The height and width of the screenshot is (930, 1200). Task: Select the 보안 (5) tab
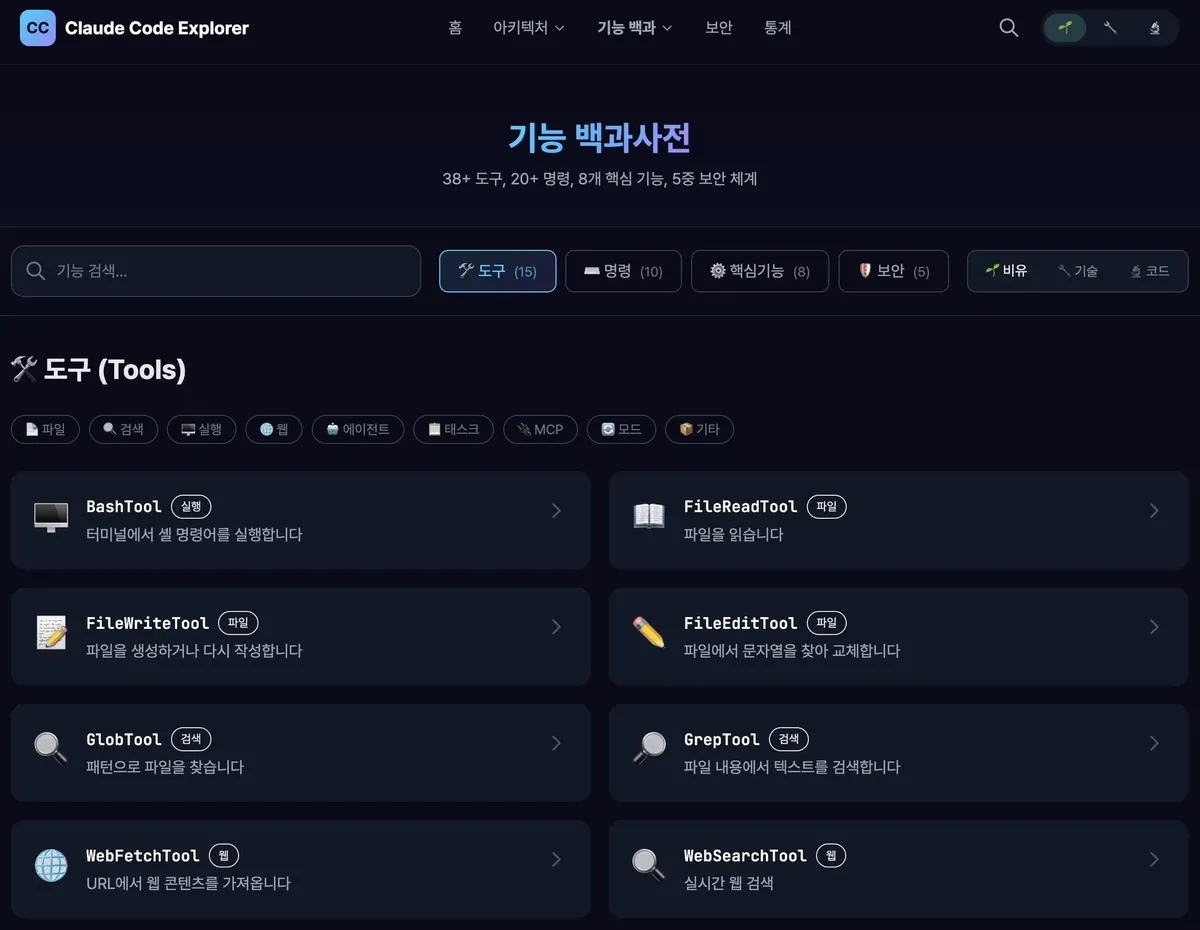pos(894,271)
